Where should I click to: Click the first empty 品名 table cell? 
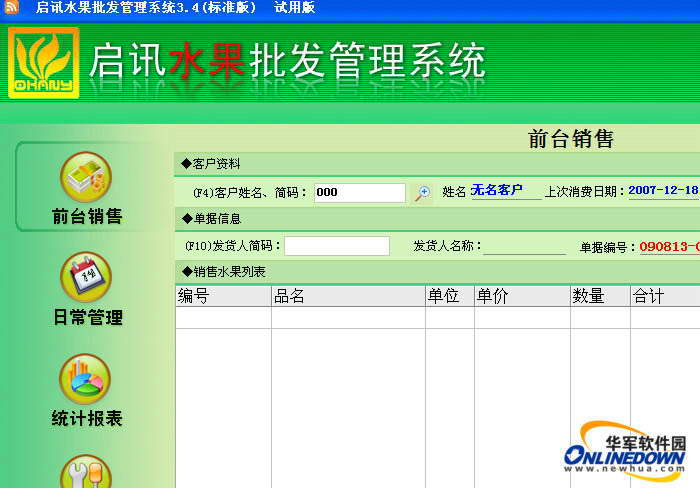(348, 318)
